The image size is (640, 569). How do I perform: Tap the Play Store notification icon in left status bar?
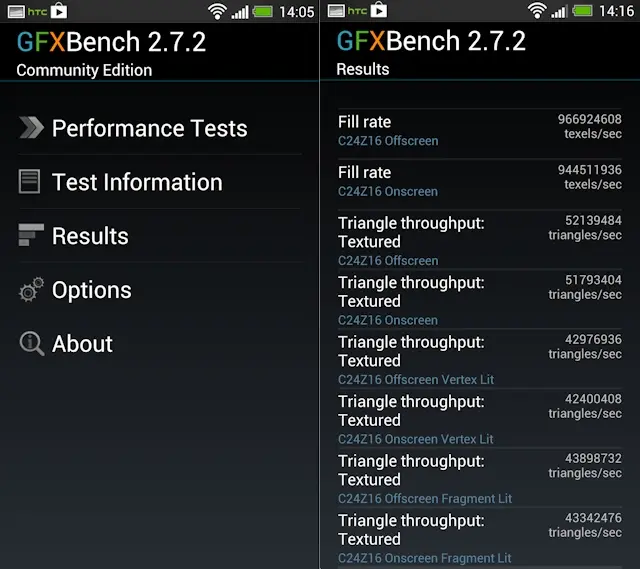59,11
